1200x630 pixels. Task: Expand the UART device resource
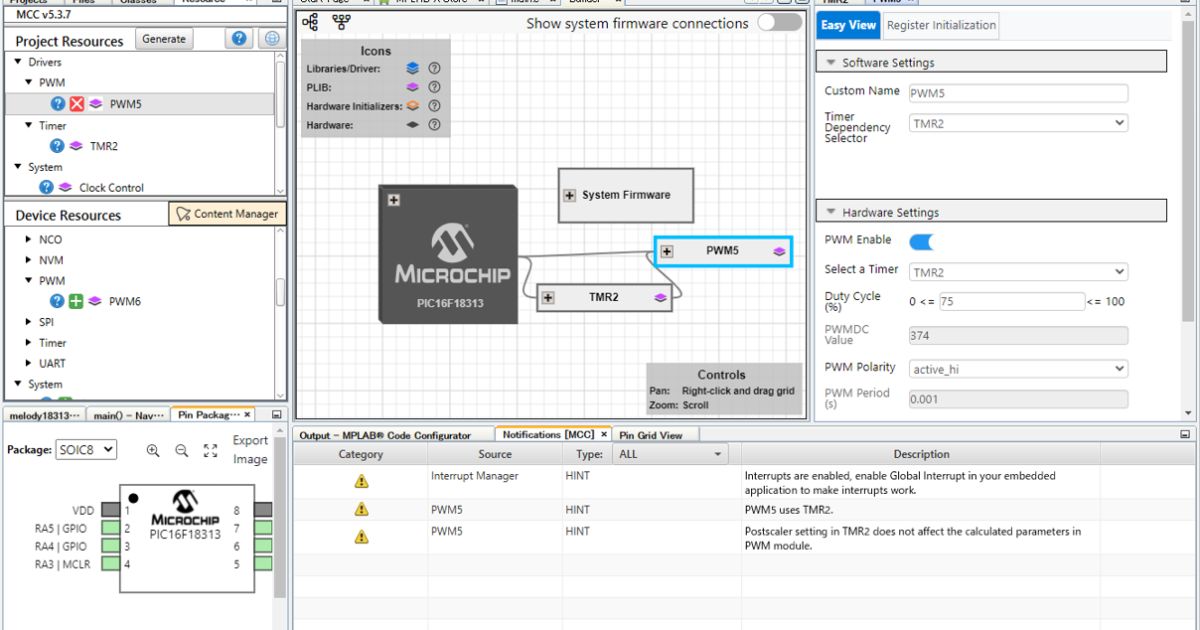(29, 363)
